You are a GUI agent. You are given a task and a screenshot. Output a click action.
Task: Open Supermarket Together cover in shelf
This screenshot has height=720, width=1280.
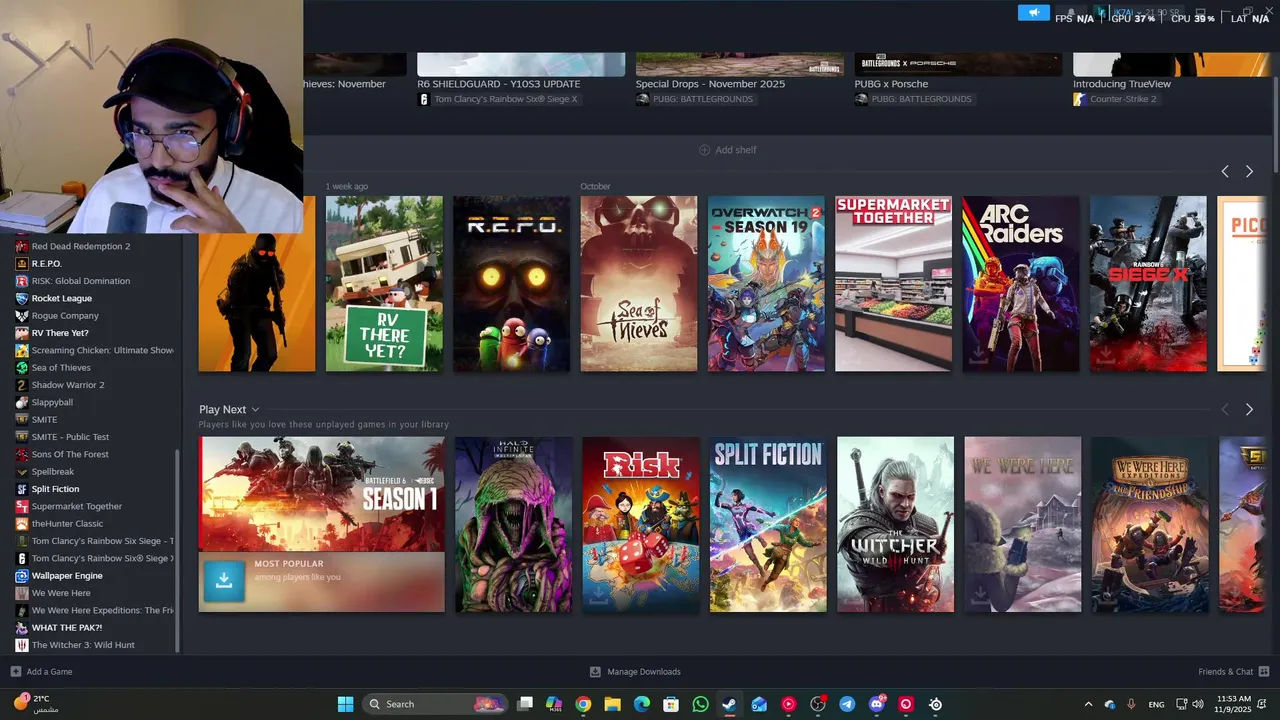tap(894, 284)
